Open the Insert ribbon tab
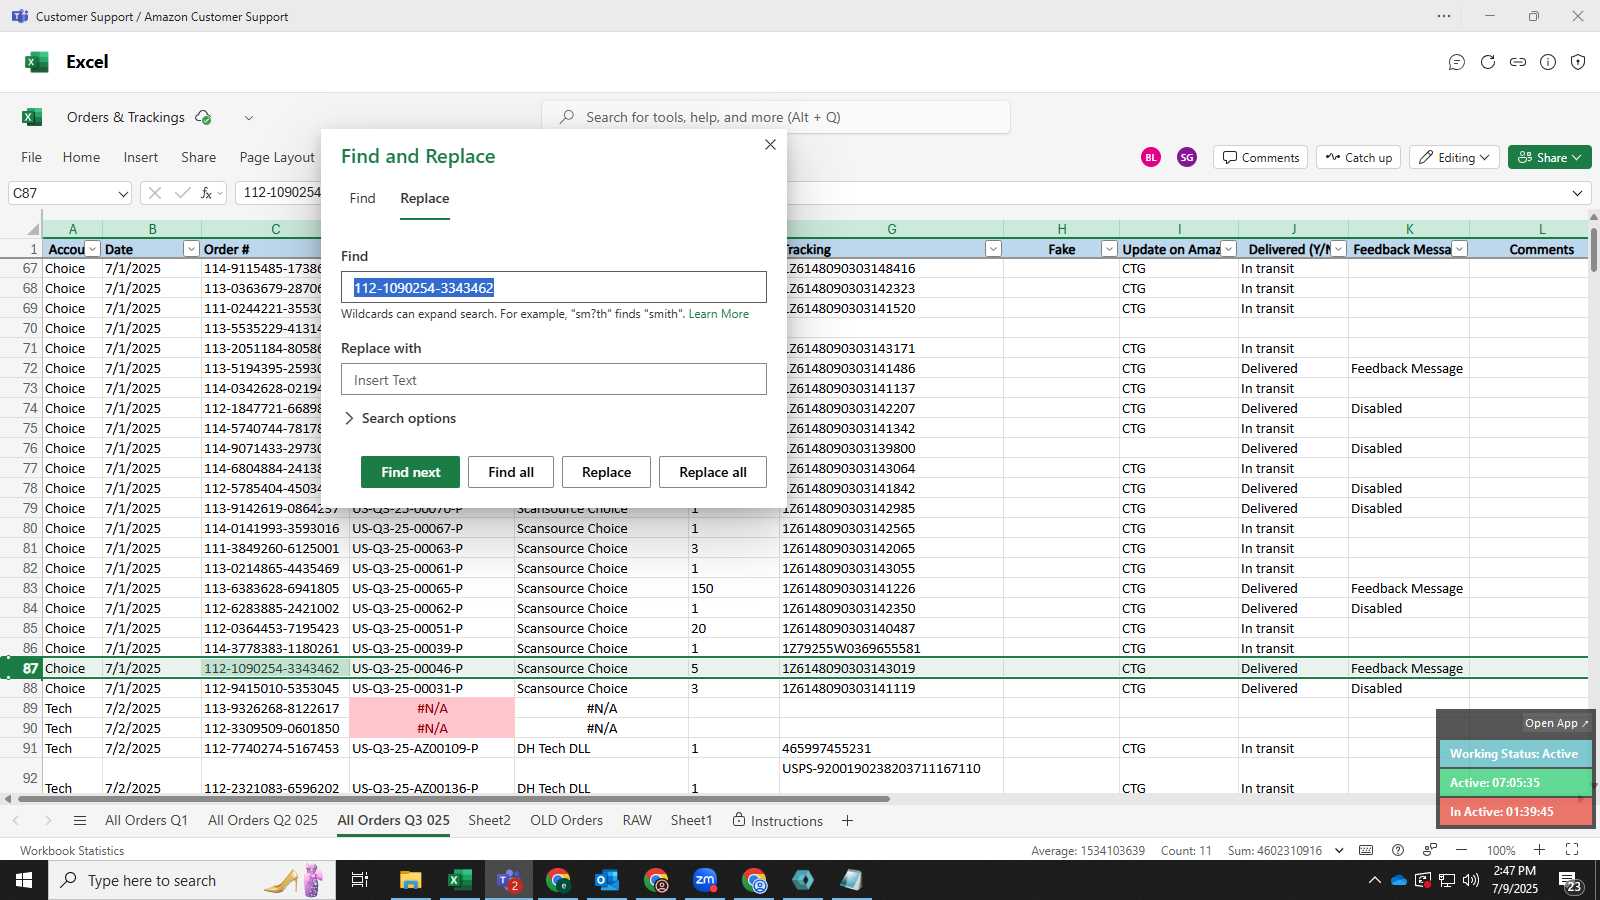The height and width of the screenshot is (900, 1600). (x=141, y=157)
